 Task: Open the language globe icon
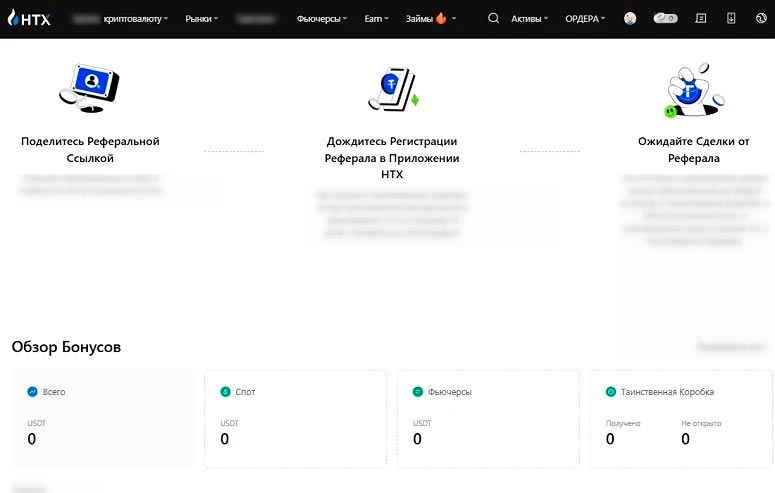[762, 18]
